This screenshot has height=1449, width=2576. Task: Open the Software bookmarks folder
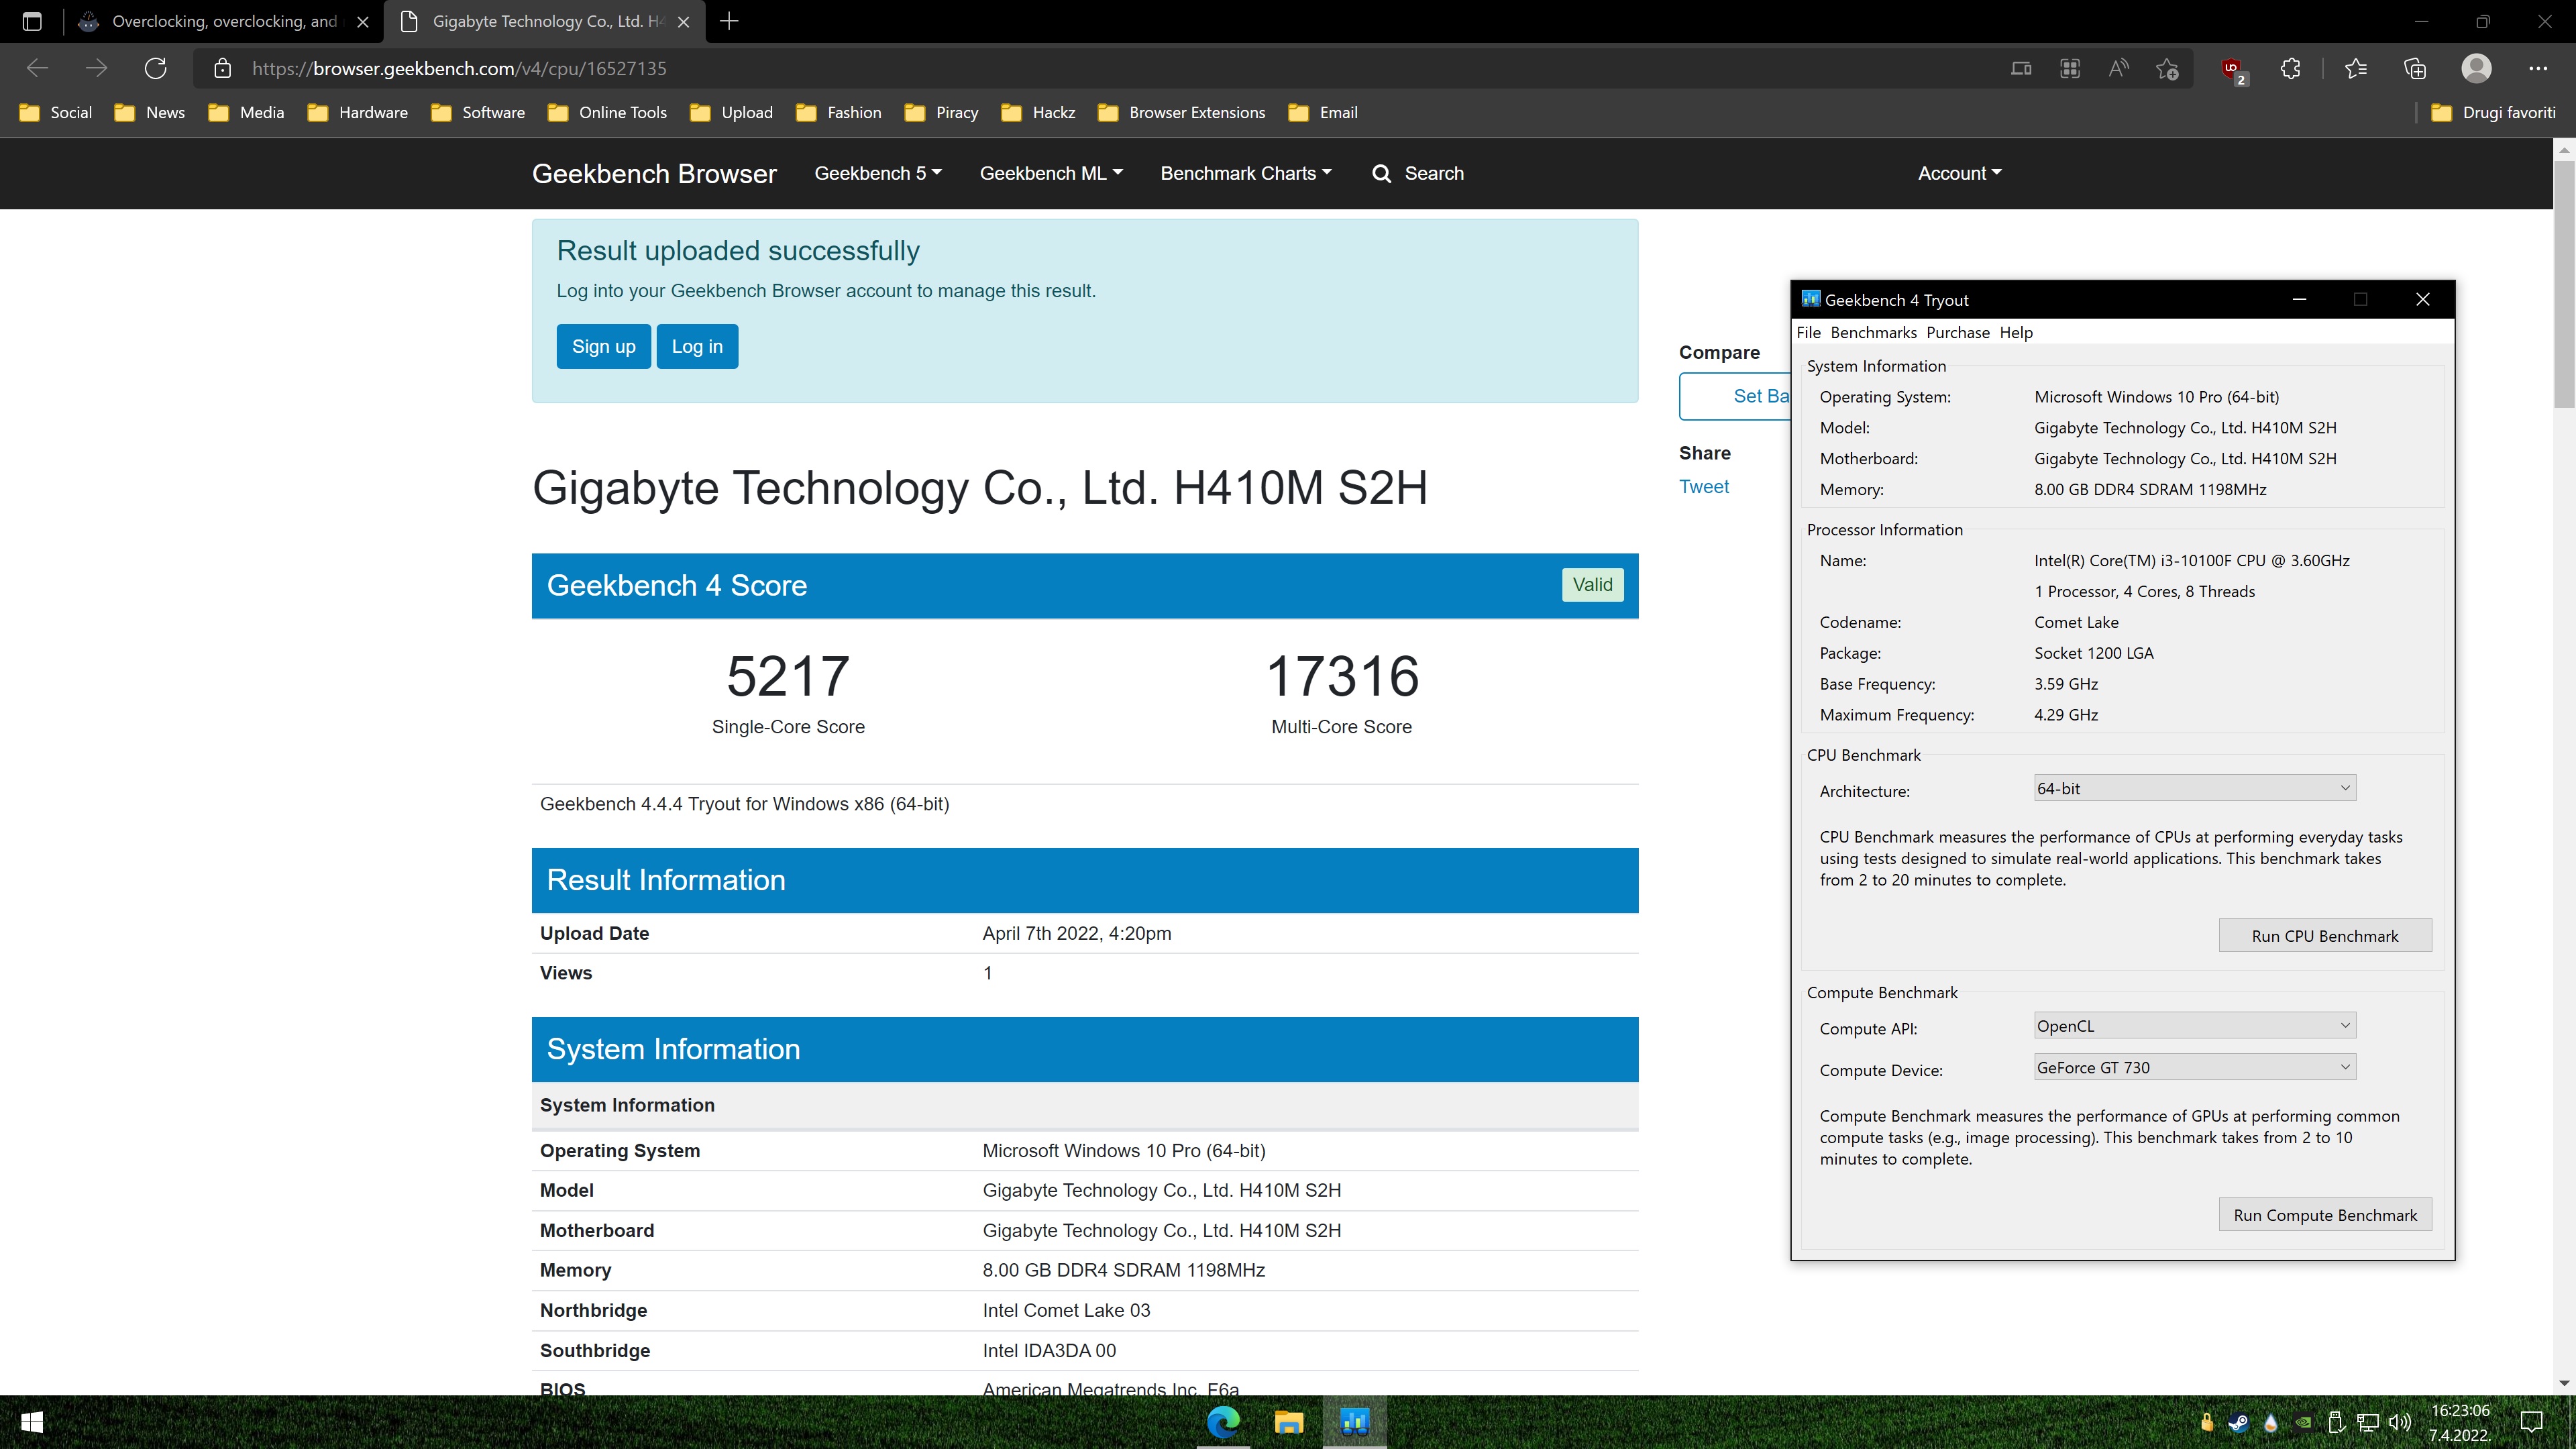point(478,112)
